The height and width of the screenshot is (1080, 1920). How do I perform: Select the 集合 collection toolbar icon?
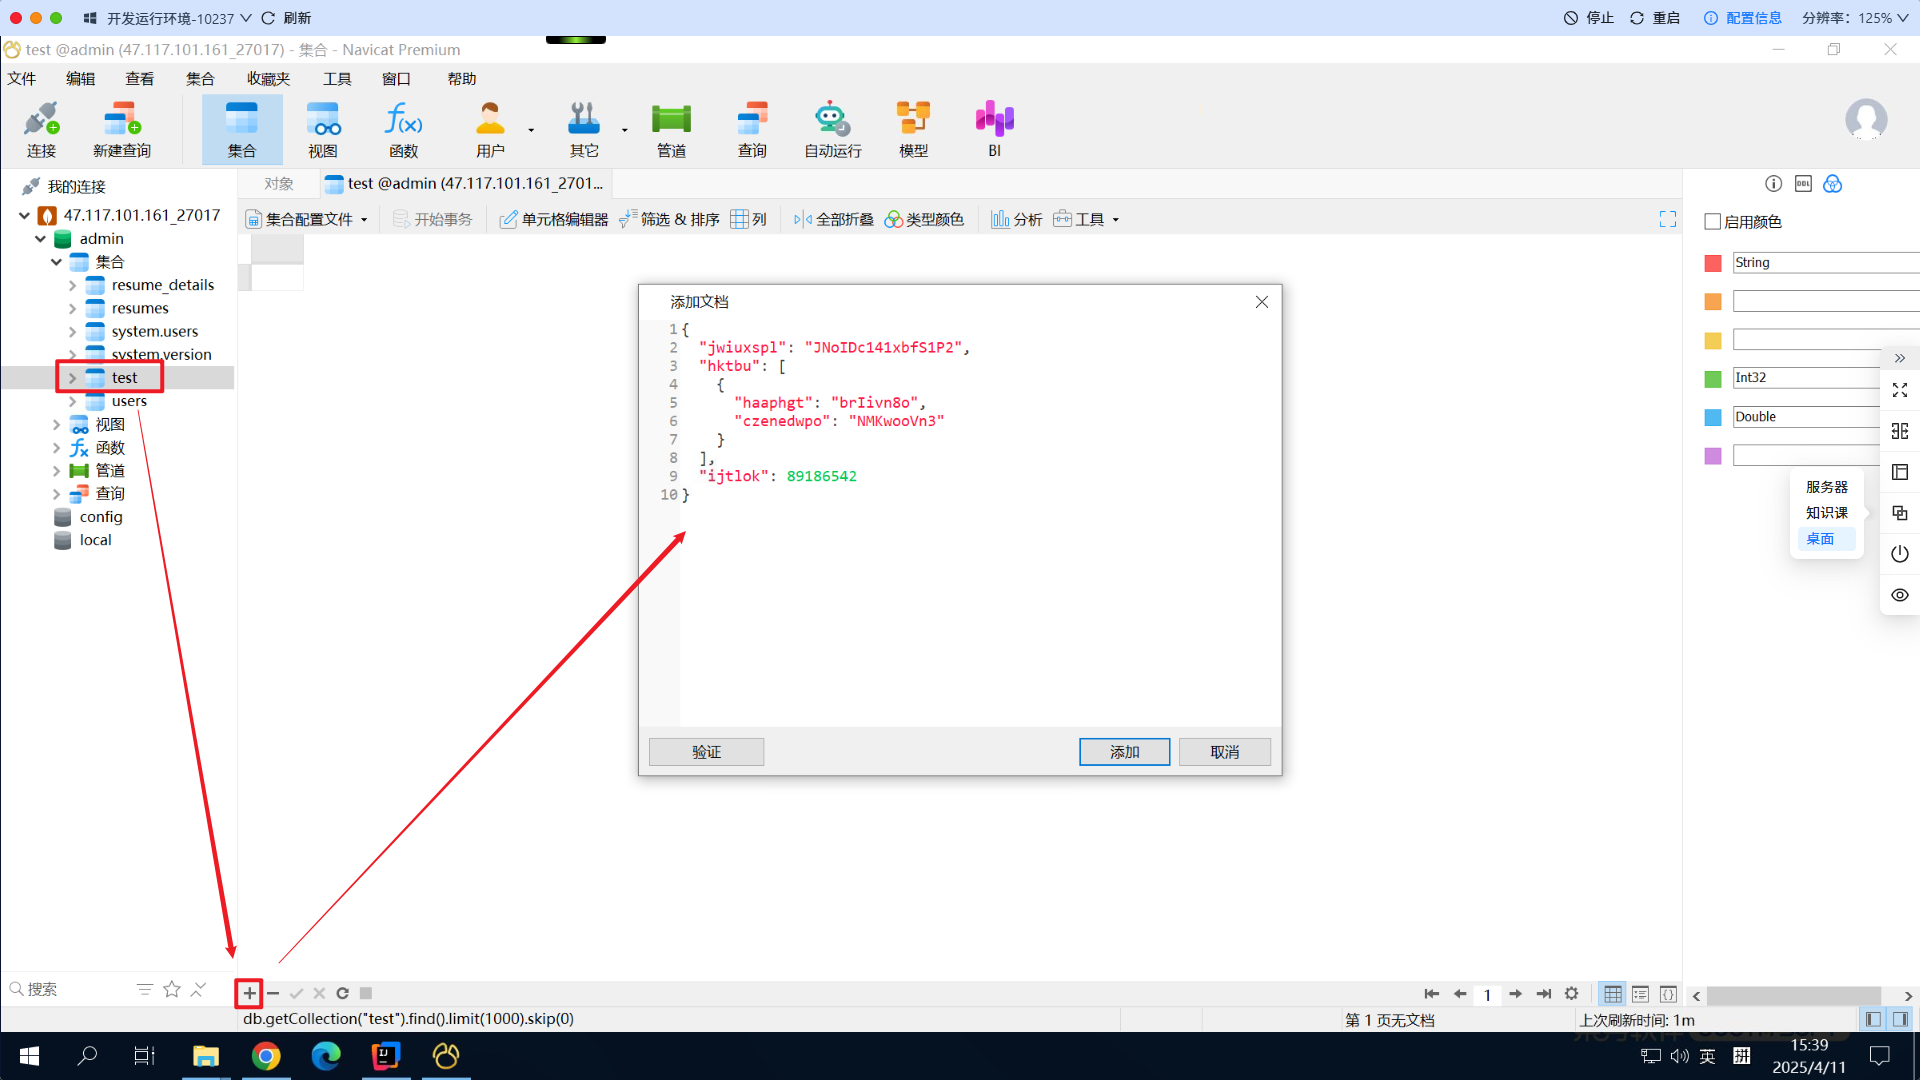coord(242,130)
